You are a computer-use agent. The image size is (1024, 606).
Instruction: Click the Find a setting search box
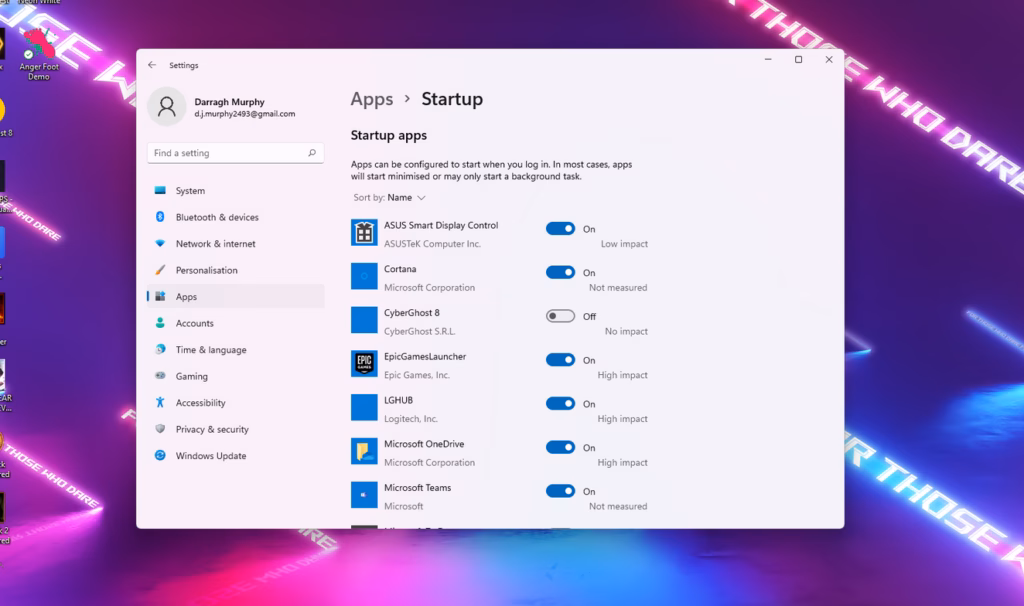pyautogui.click(x=236, y=153)
